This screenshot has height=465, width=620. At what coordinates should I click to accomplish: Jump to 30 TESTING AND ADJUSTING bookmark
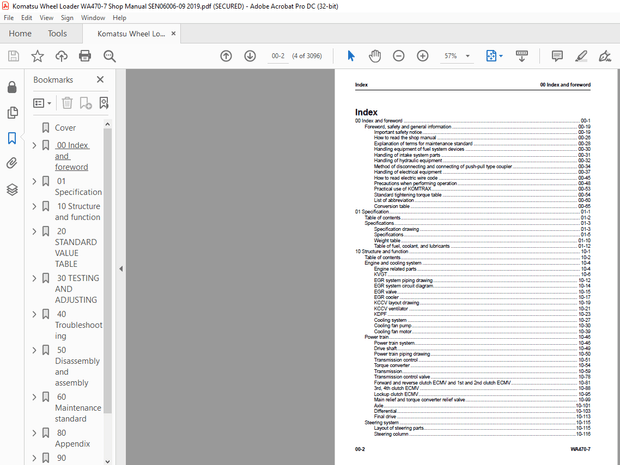point(77,289)
